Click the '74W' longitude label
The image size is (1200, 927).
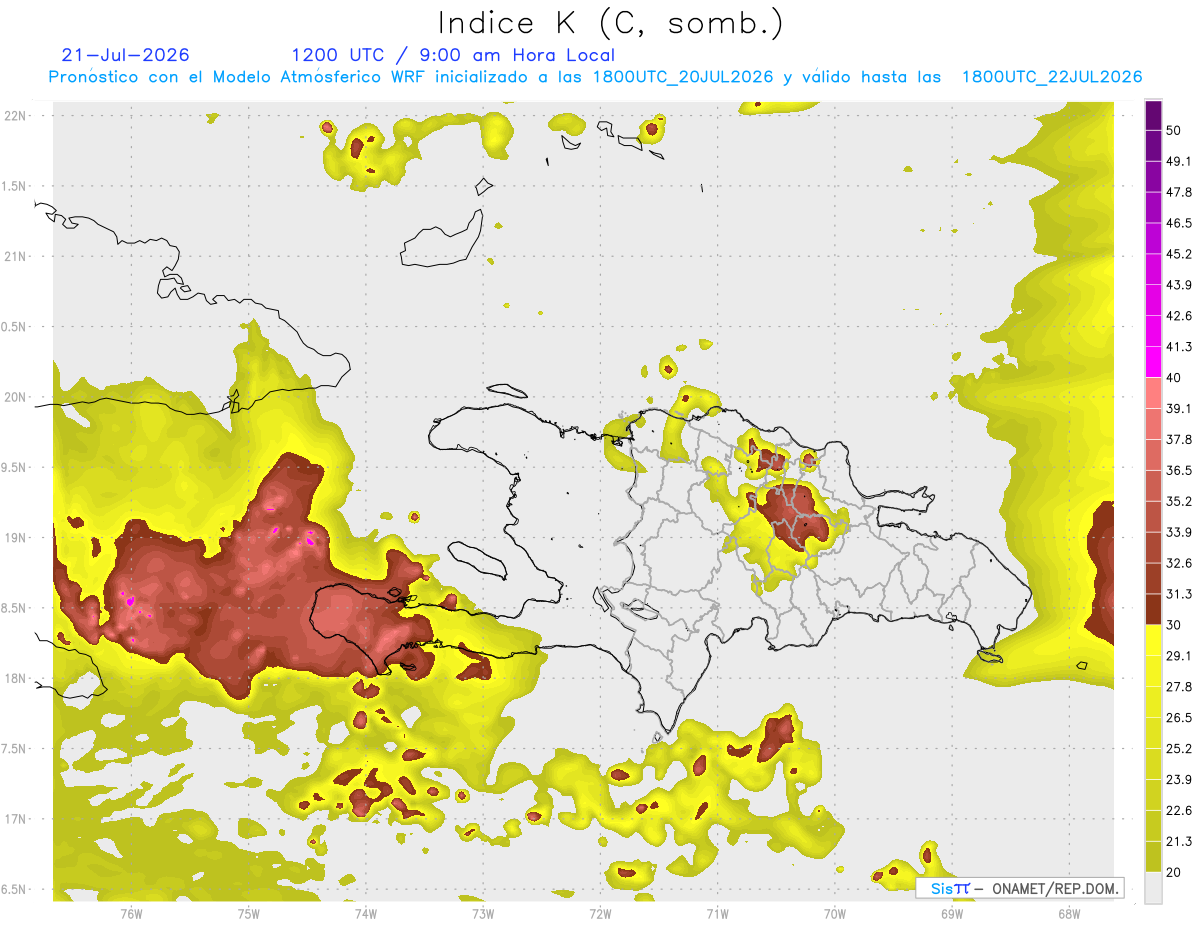[x=365, y=913]
